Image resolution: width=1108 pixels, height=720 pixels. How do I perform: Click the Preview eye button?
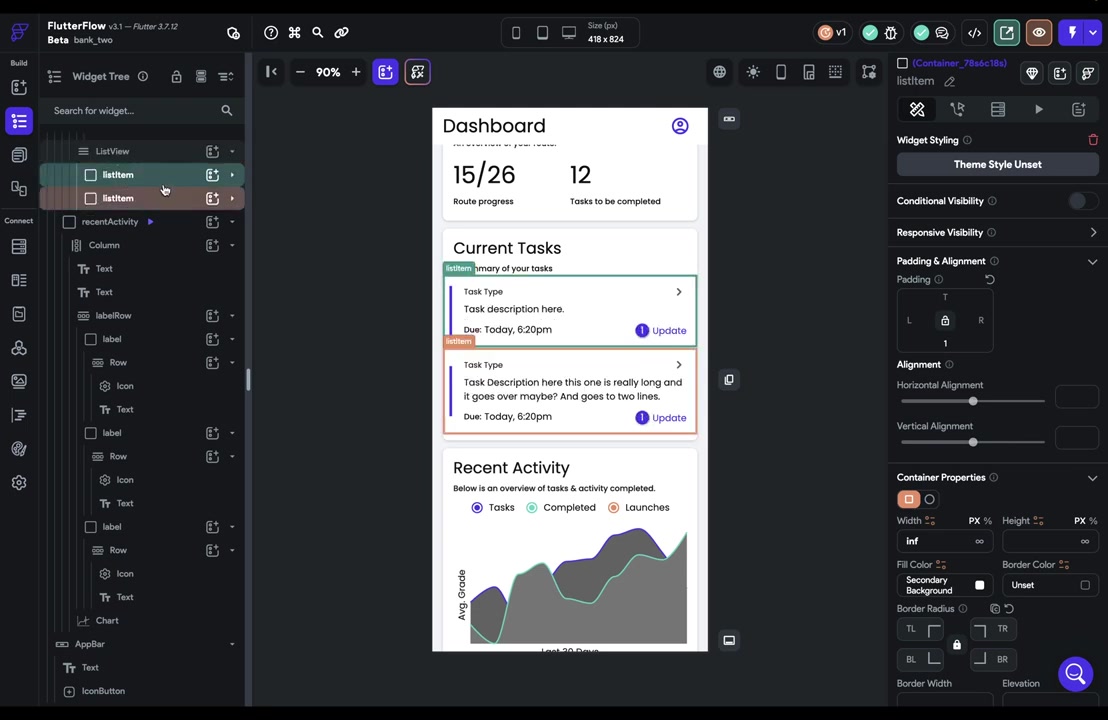[x=1039, y=33]
